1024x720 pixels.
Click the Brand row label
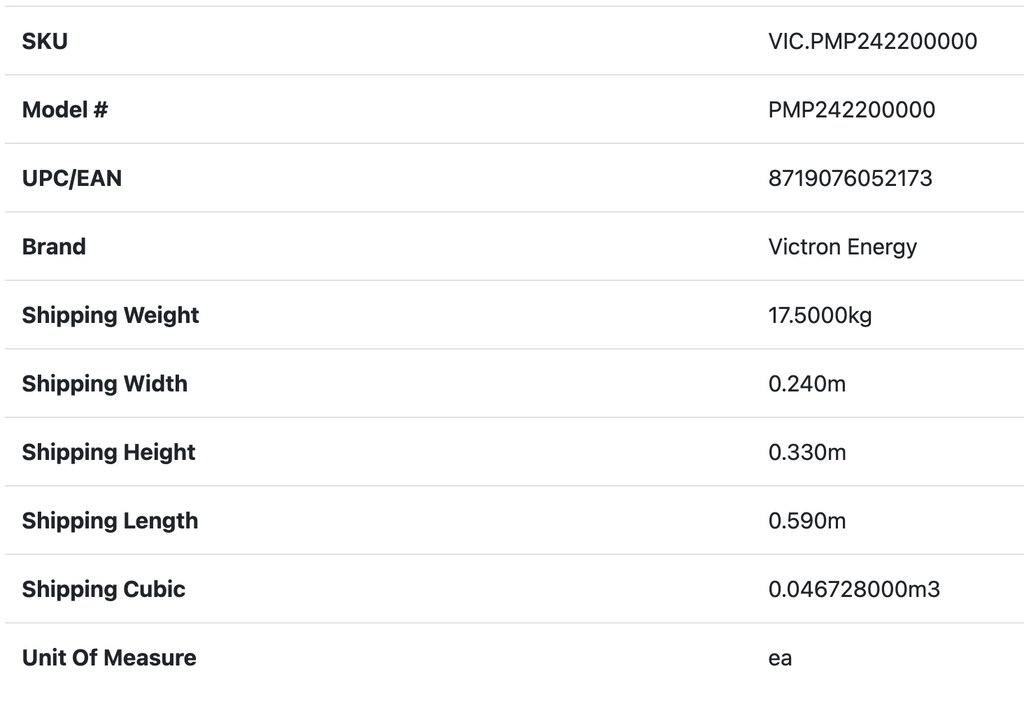pos(54,247)
